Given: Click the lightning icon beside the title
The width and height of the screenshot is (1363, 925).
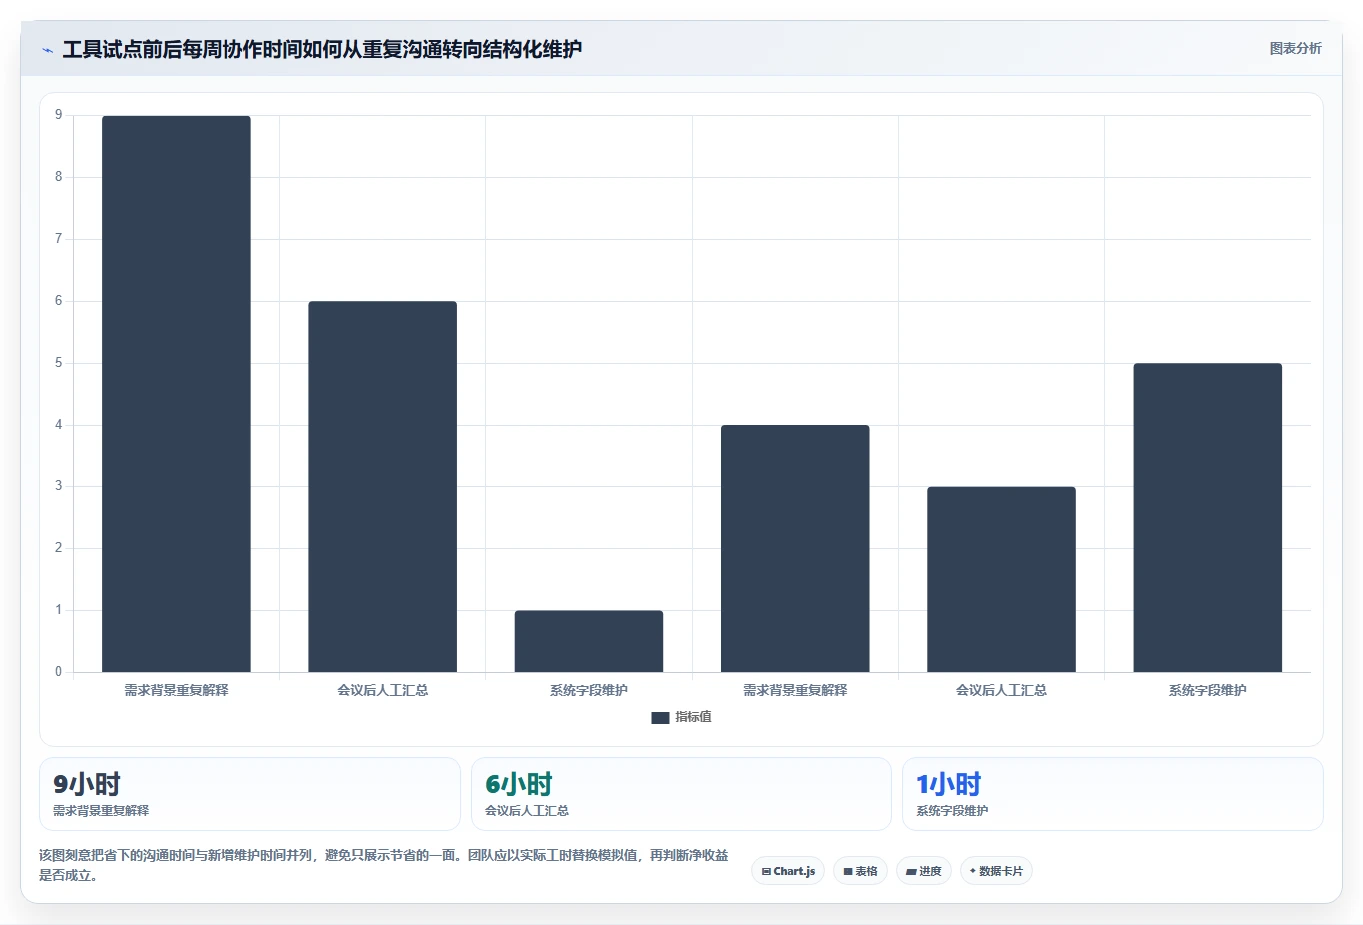Looking at the screenshot, I should pos(47,50).
